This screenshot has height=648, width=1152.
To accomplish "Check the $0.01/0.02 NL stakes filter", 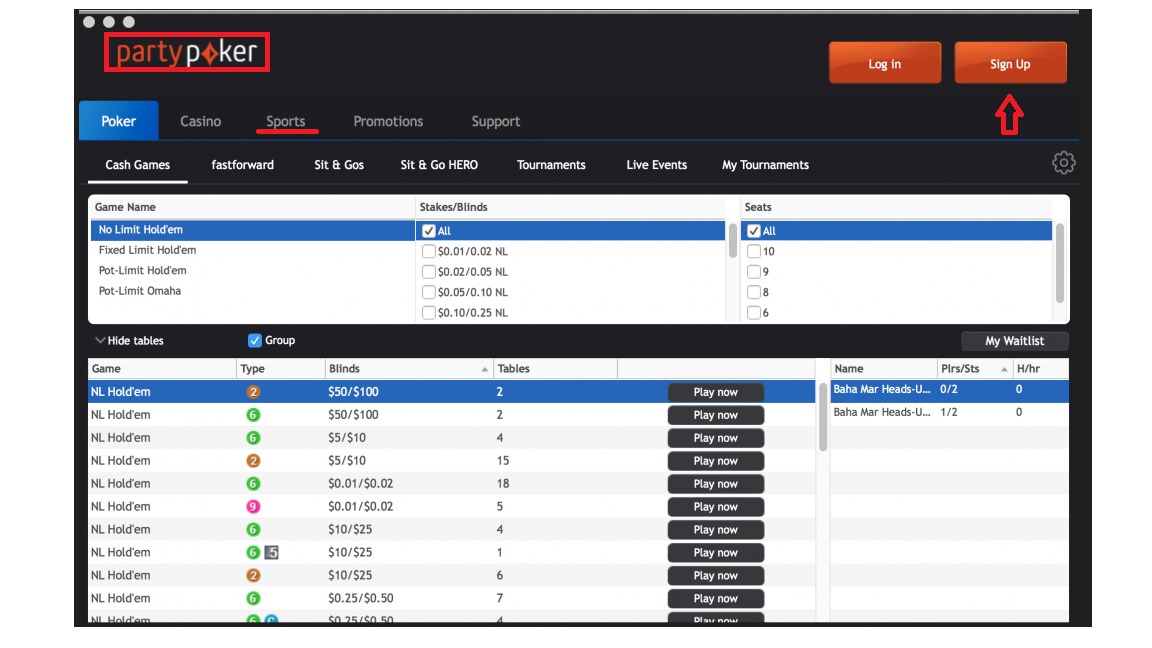I will tap(429, 251).
